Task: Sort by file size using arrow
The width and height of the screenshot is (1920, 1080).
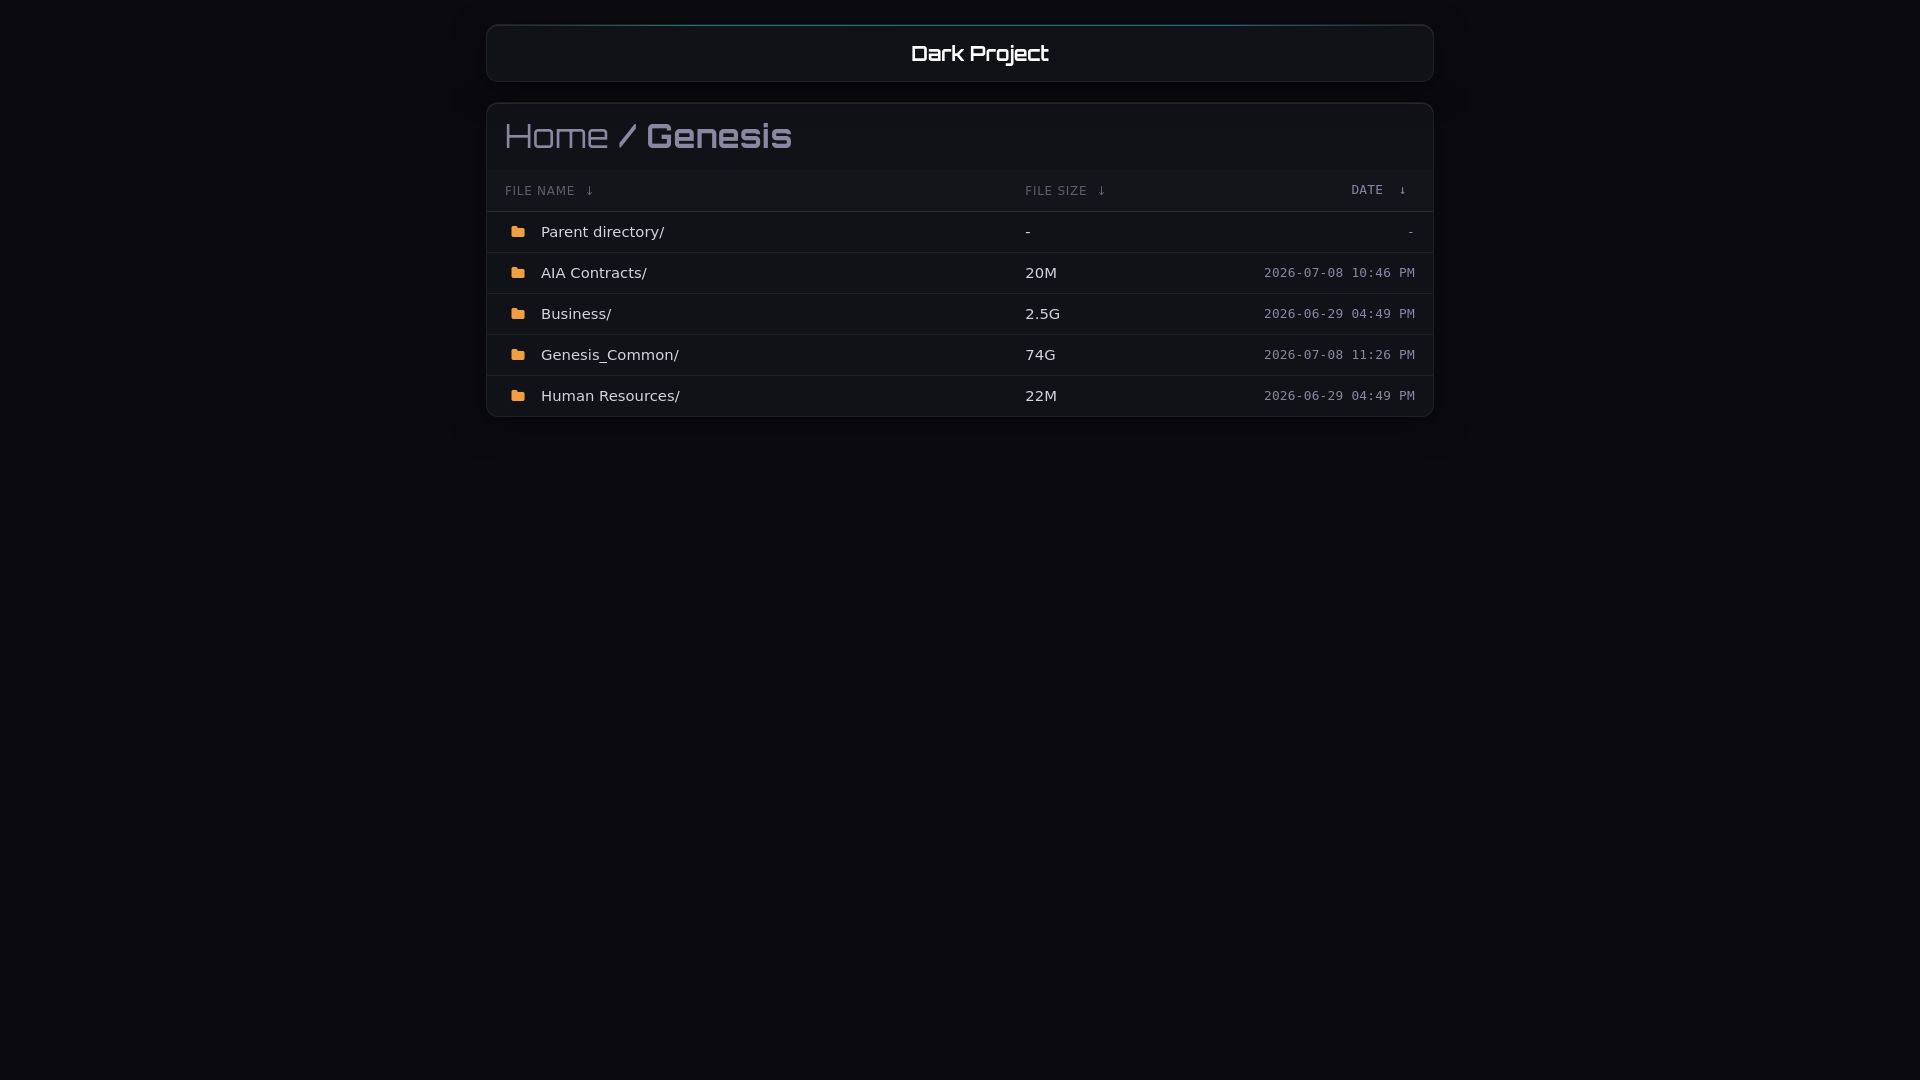Action: 1101,191
